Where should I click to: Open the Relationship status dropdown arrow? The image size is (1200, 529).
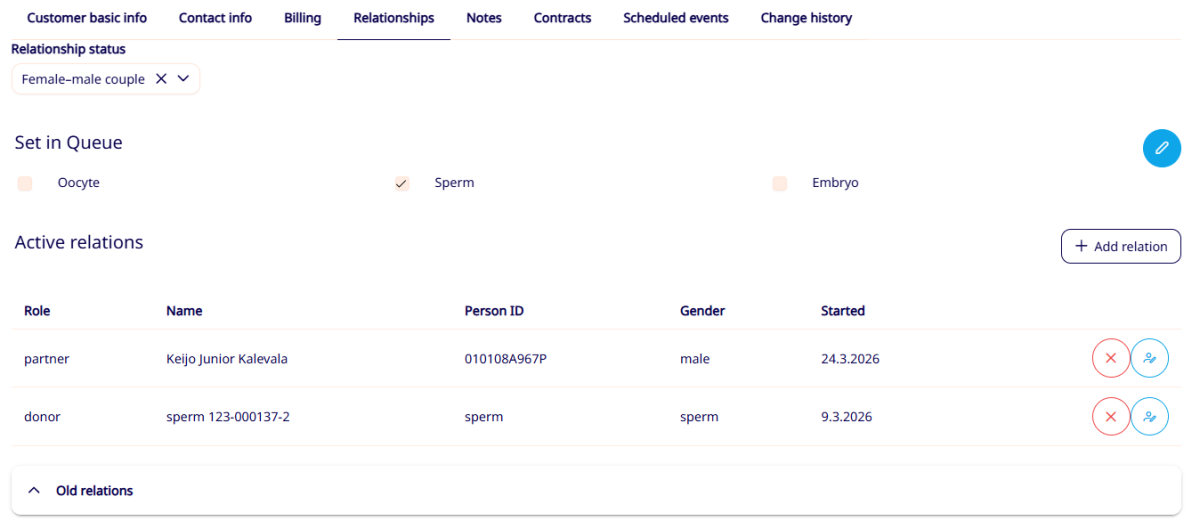[x=183, y=79]
